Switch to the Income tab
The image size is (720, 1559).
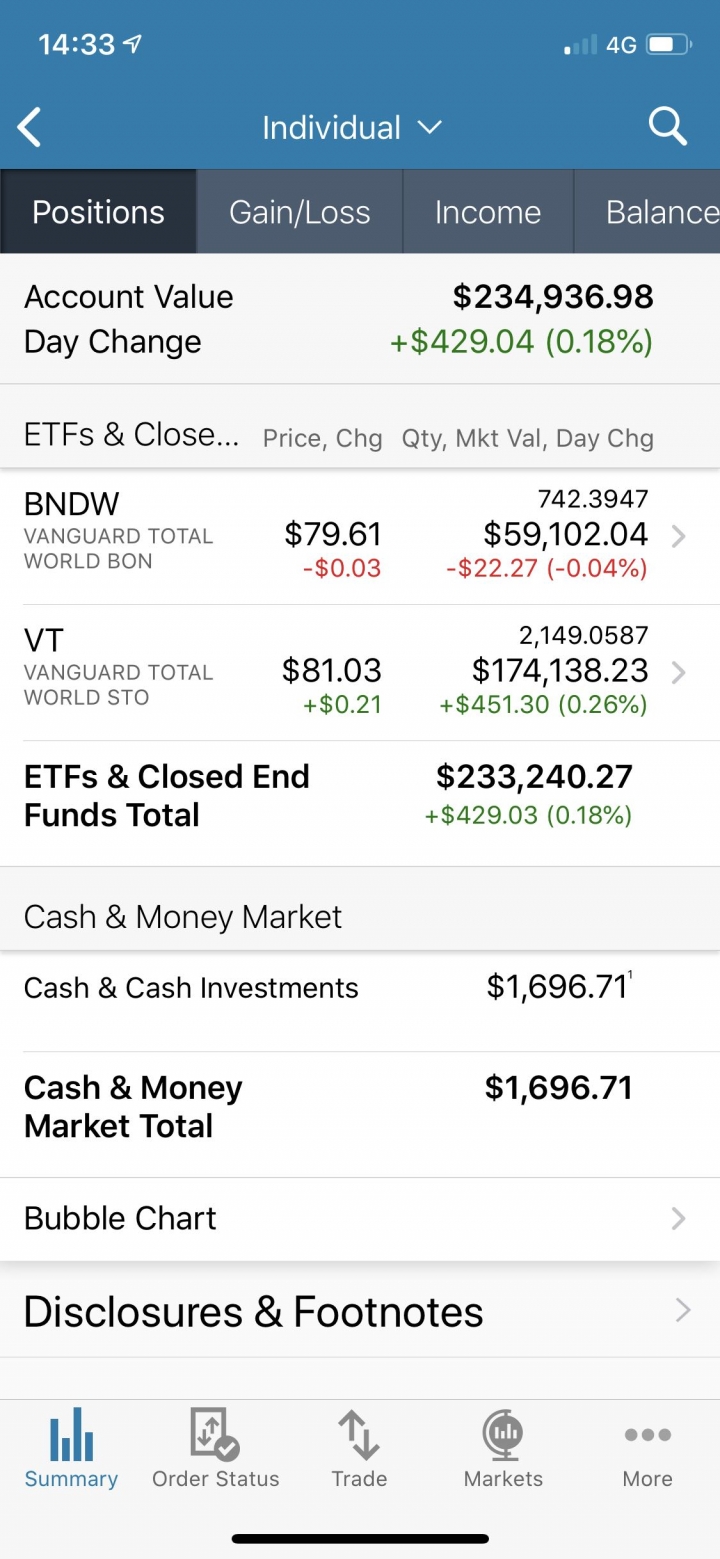coord(488,212)
